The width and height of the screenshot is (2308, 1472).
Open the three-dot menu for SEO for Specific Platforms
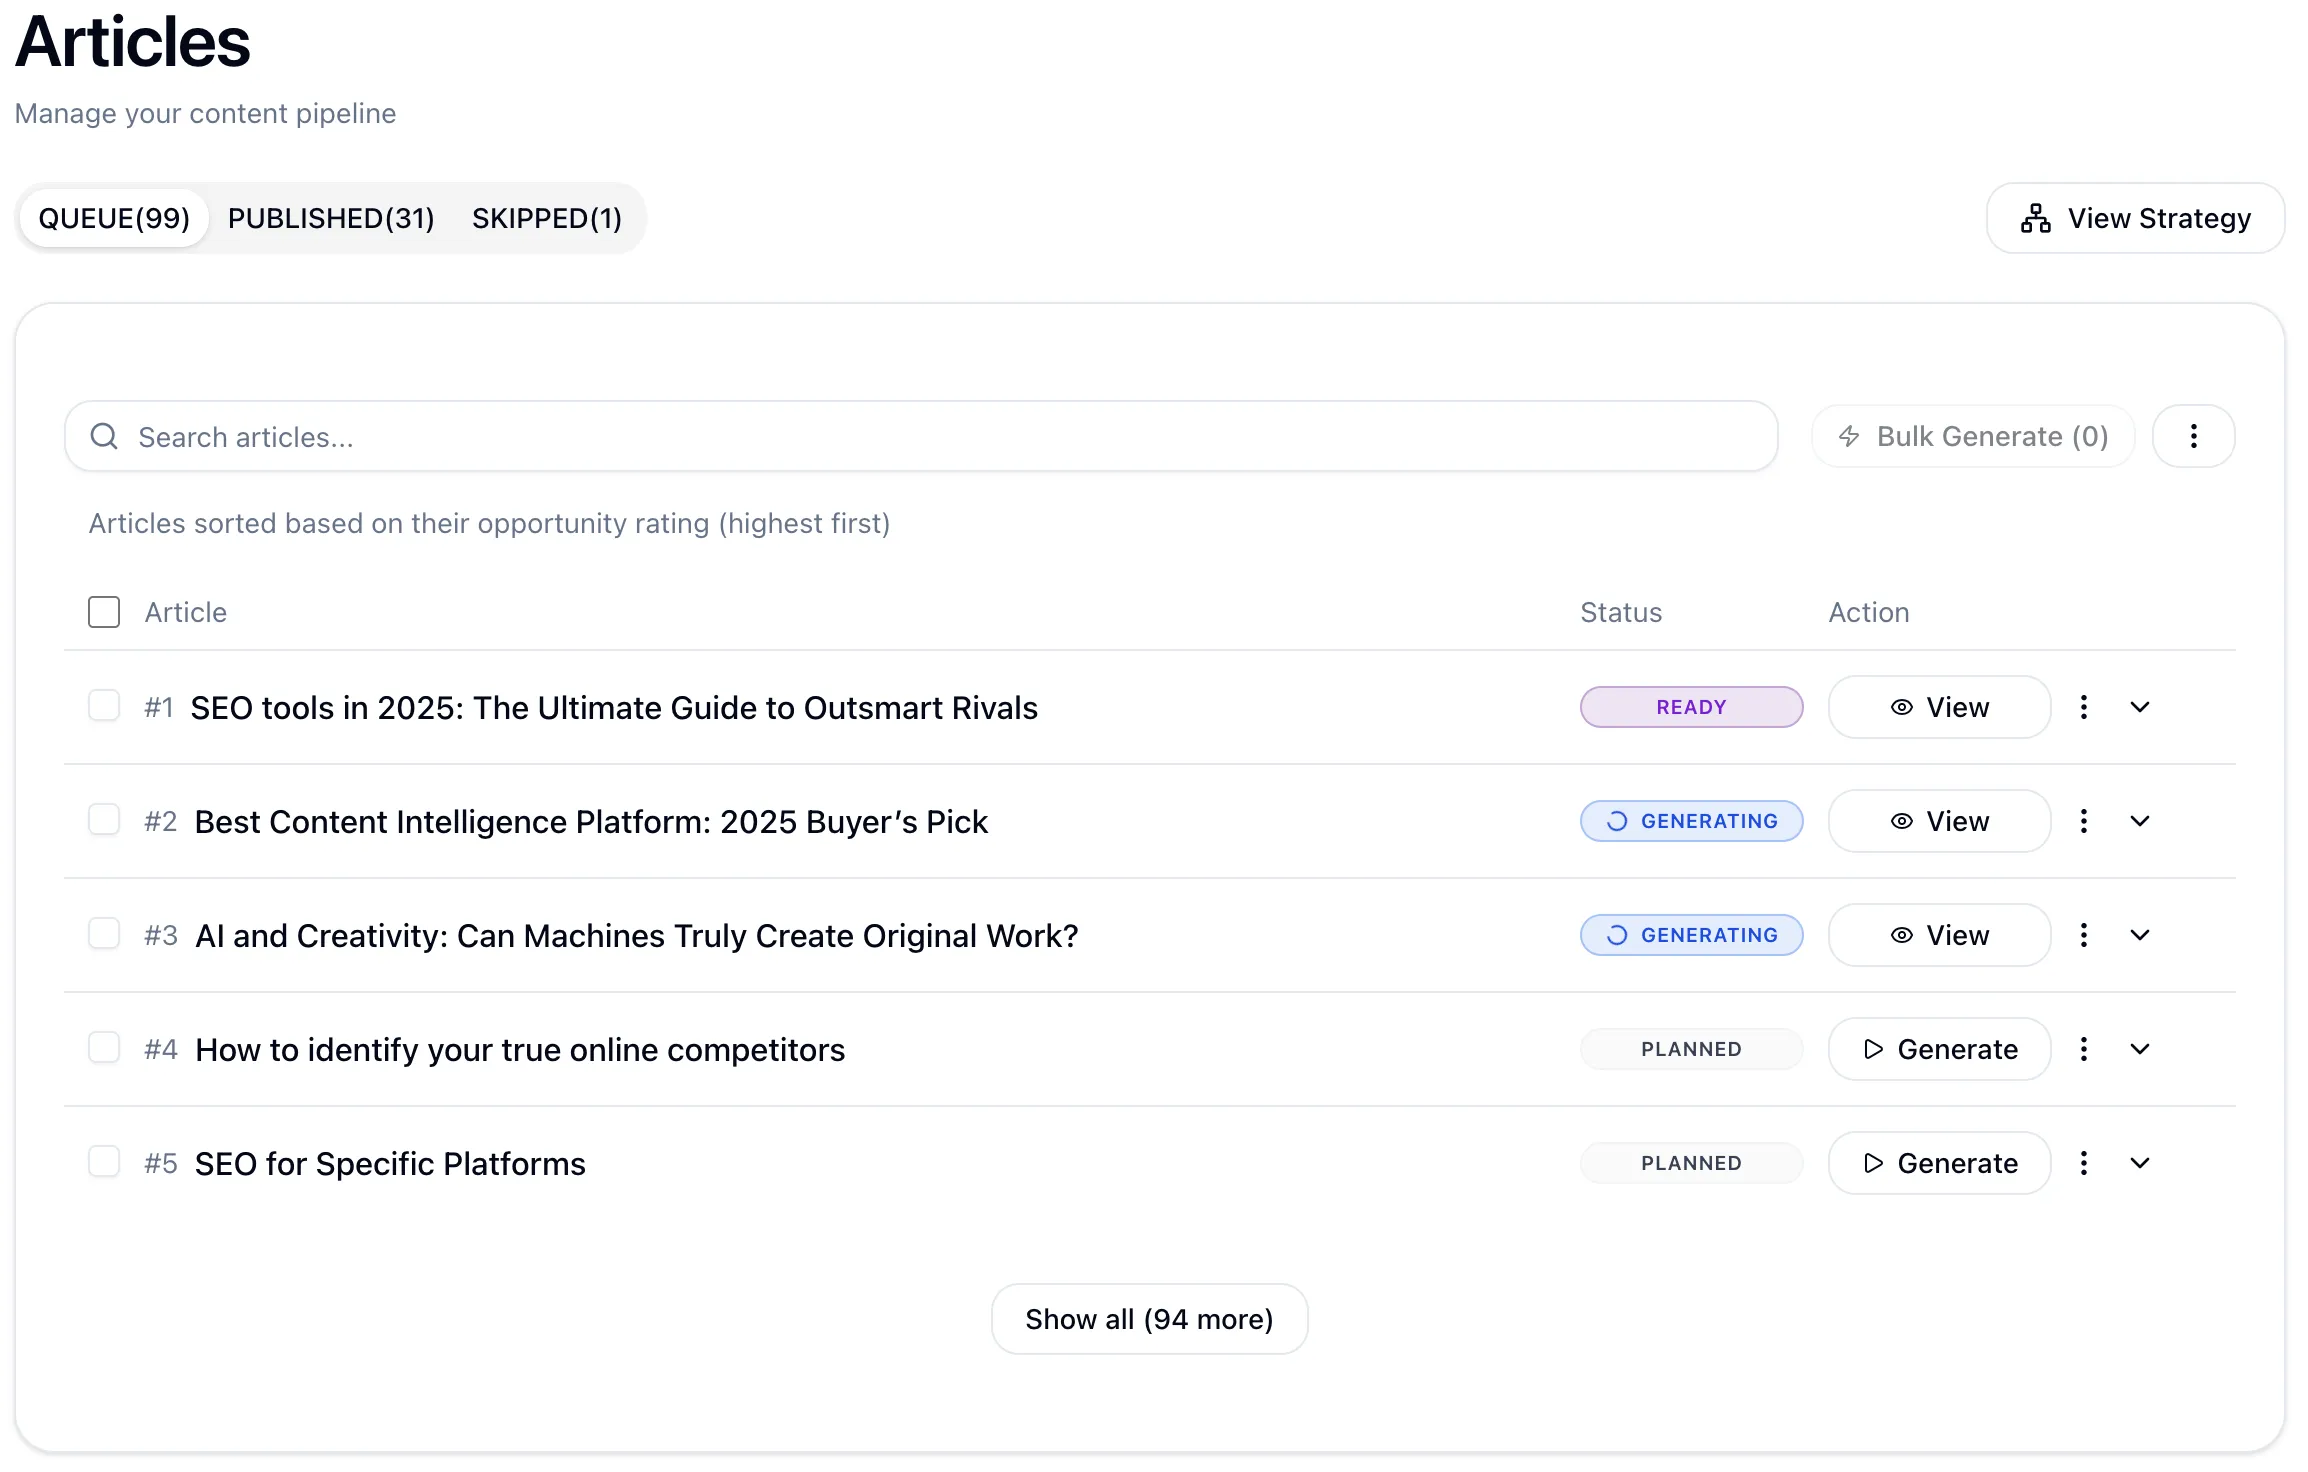(2084, 1163)
